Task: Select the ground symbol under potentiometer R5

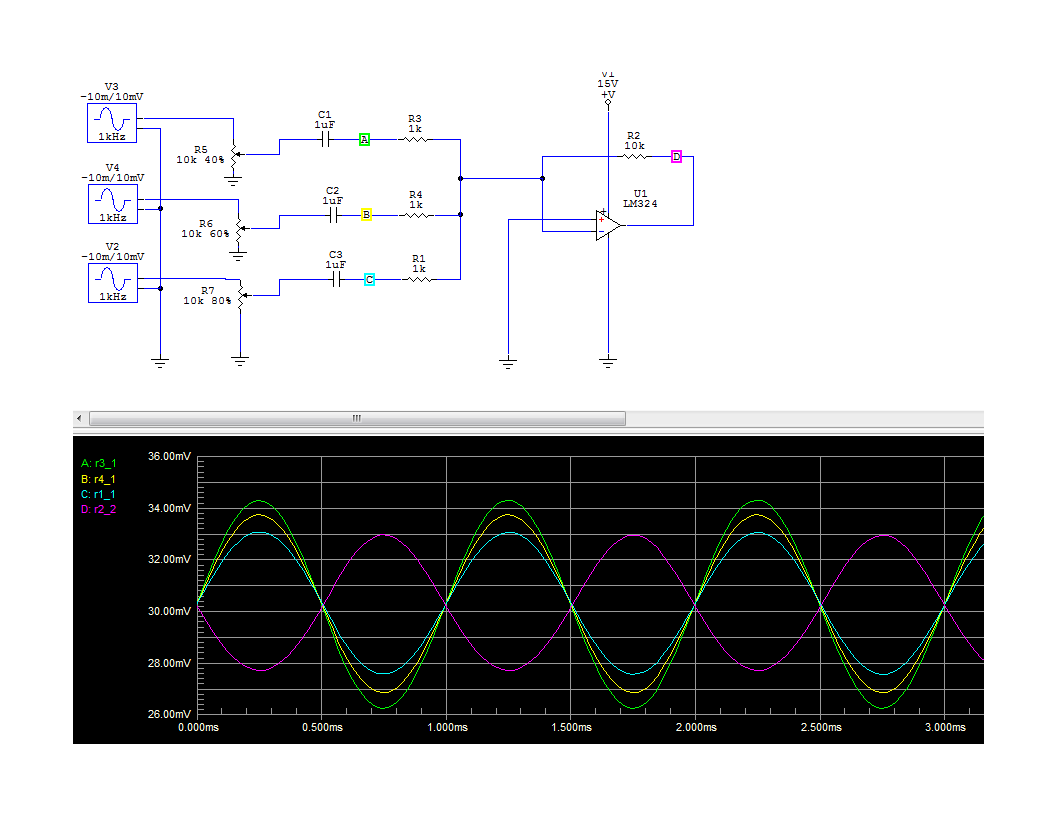Action: [x=233, y=180]
